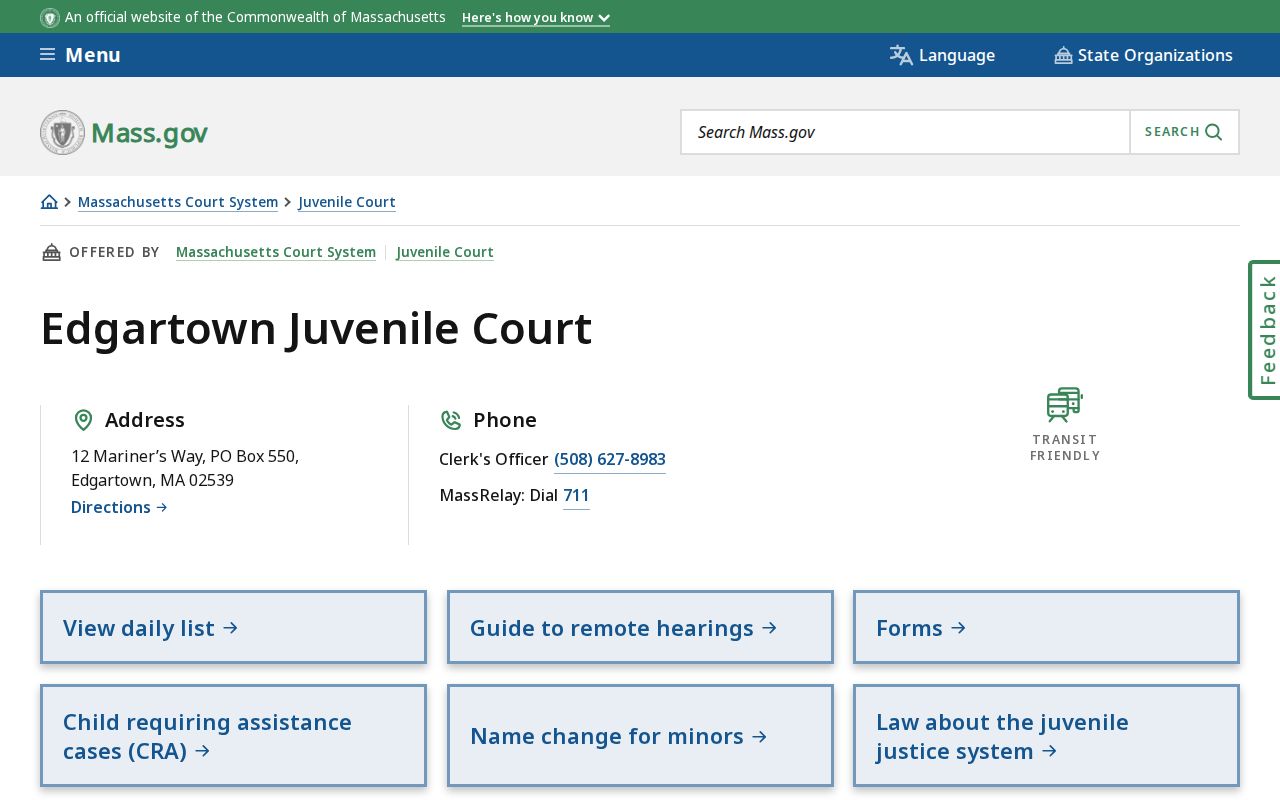Viewport: 1280px width, 800px height.
Task: Click the TRANSIT FRIENDLY label
Action: [x=1065, y=447]
